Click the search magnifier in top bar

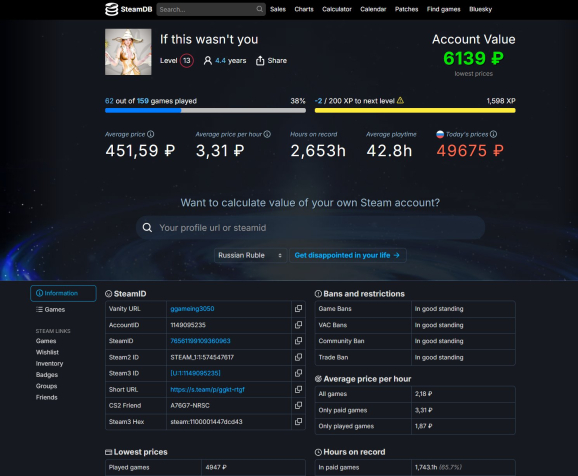point(260,9)
